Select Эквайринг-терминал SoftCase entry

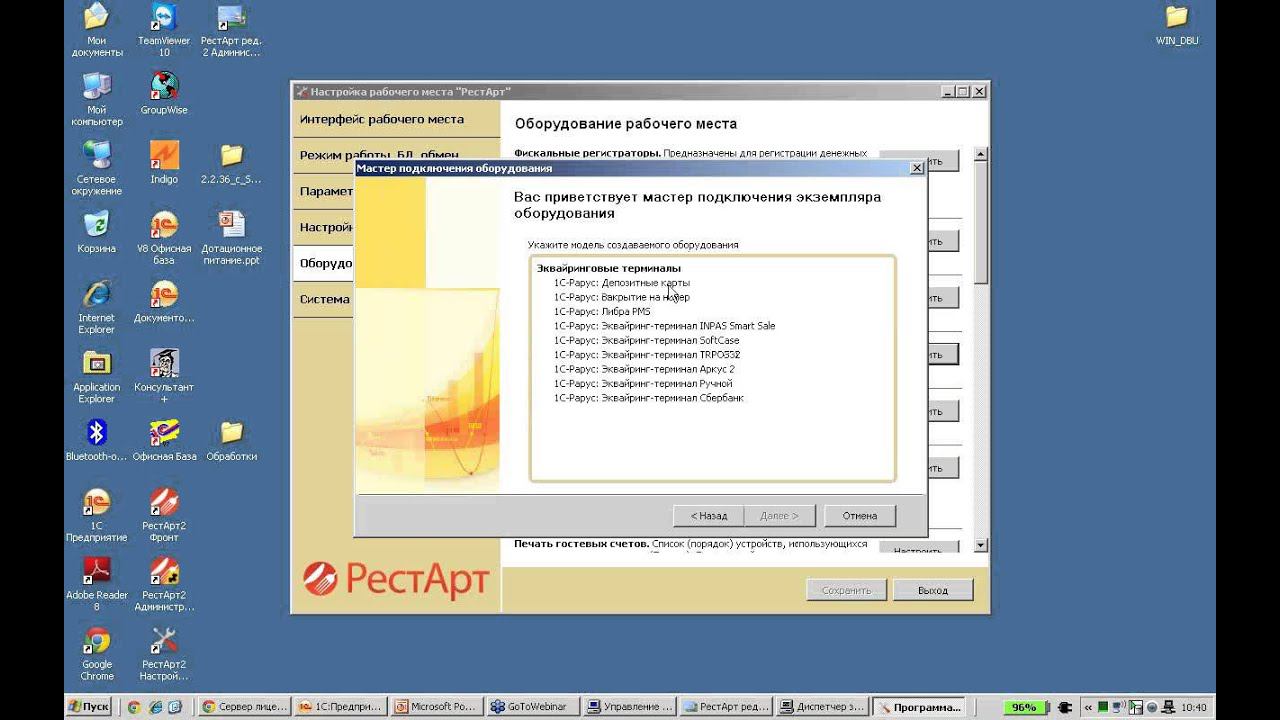point(646,340)
